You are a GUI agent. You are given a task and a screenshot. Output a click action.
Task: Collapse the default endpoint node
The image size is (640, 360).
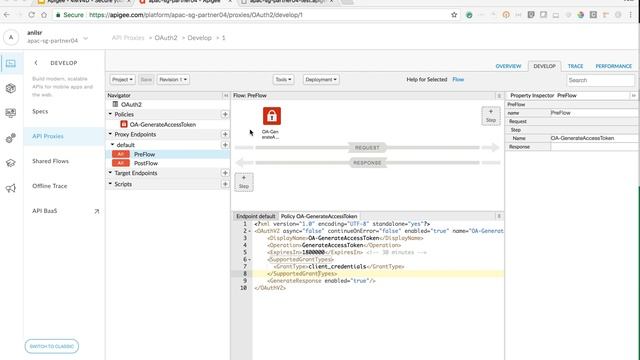(113, 144)
